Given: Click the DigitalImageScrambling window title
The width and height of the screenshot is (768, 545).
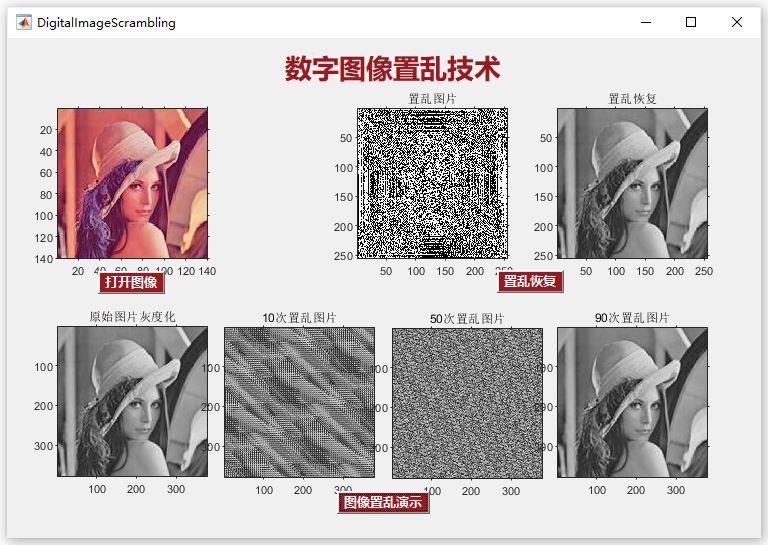Looking at the screenshot, I should (x=106, y=23).
